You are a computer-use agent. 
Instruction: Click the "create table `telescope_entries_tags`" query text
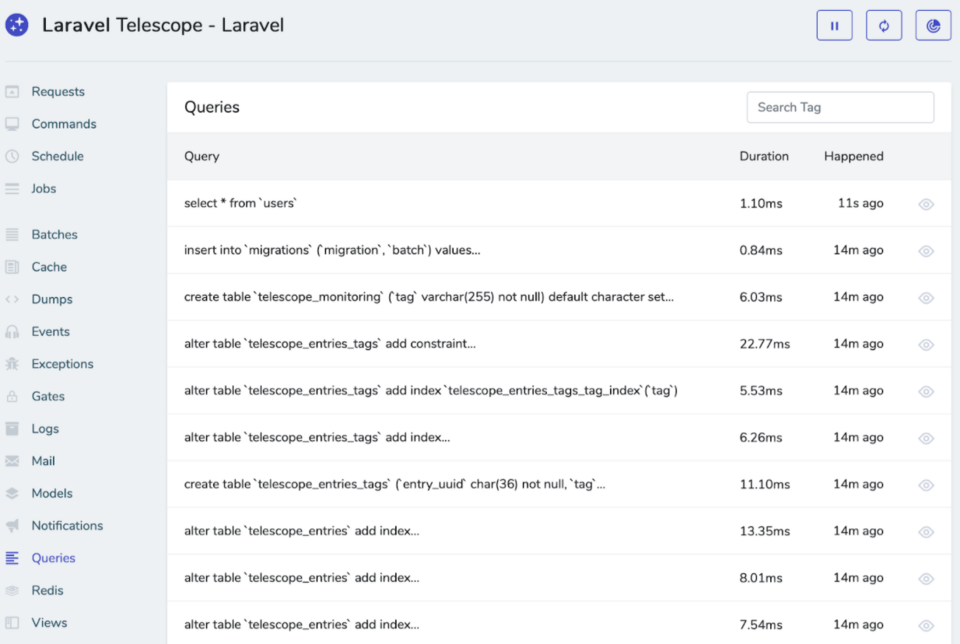pos(394,484)
